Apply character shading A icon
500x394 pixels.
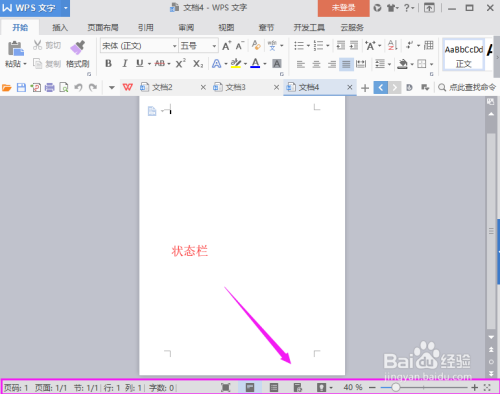(277, 63)
